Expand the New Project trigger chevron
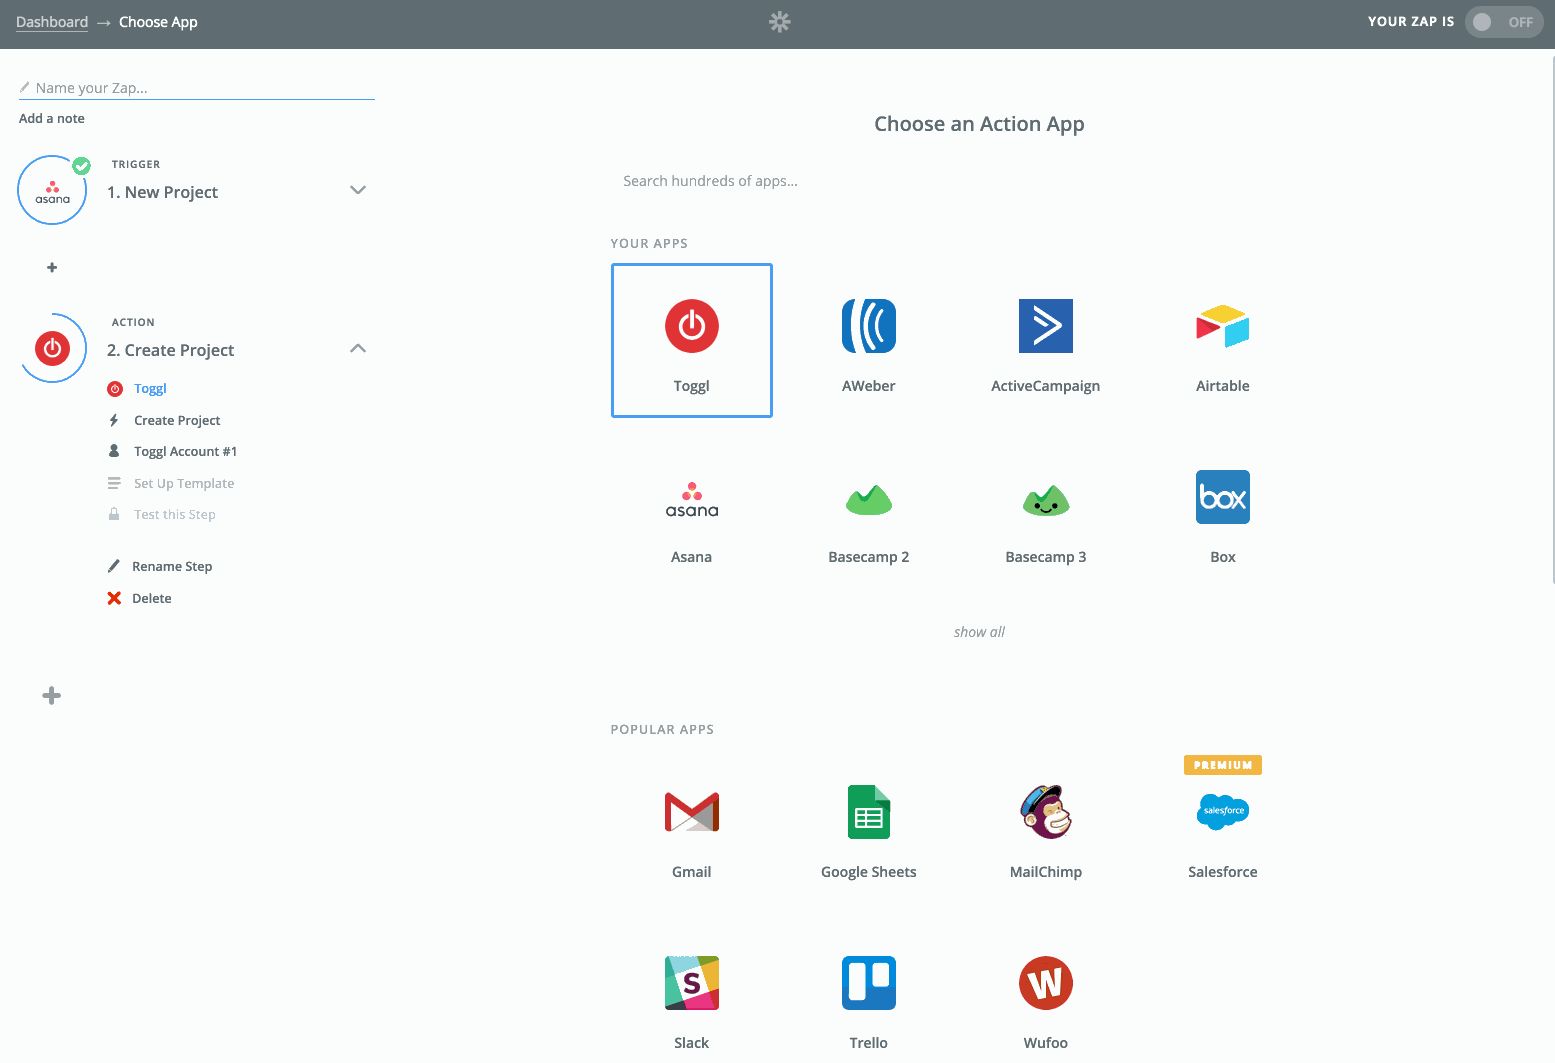The width and height of the screenshot is (1555, 1063). (358, 190)
